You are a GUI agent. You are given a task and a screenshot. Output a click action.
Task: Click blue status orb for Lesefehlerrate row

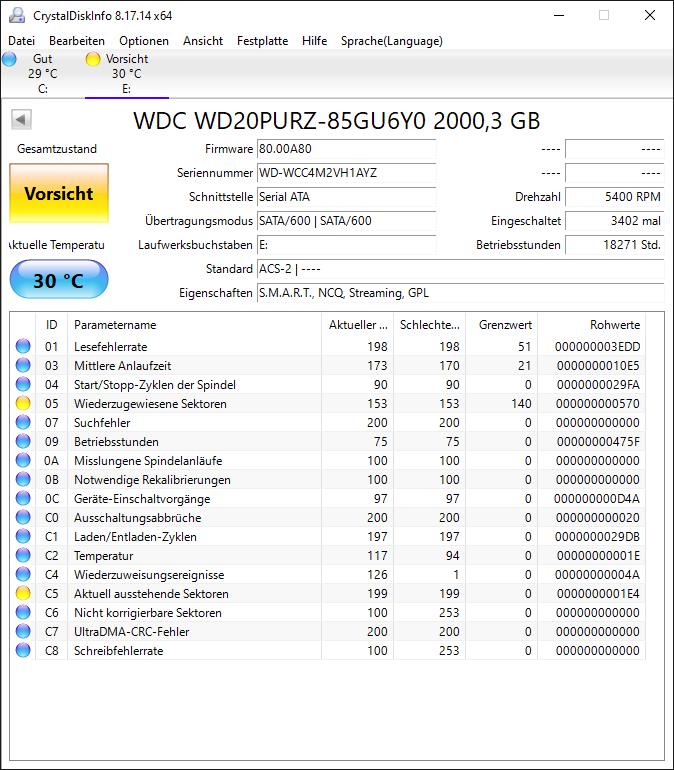coord(23,346)
